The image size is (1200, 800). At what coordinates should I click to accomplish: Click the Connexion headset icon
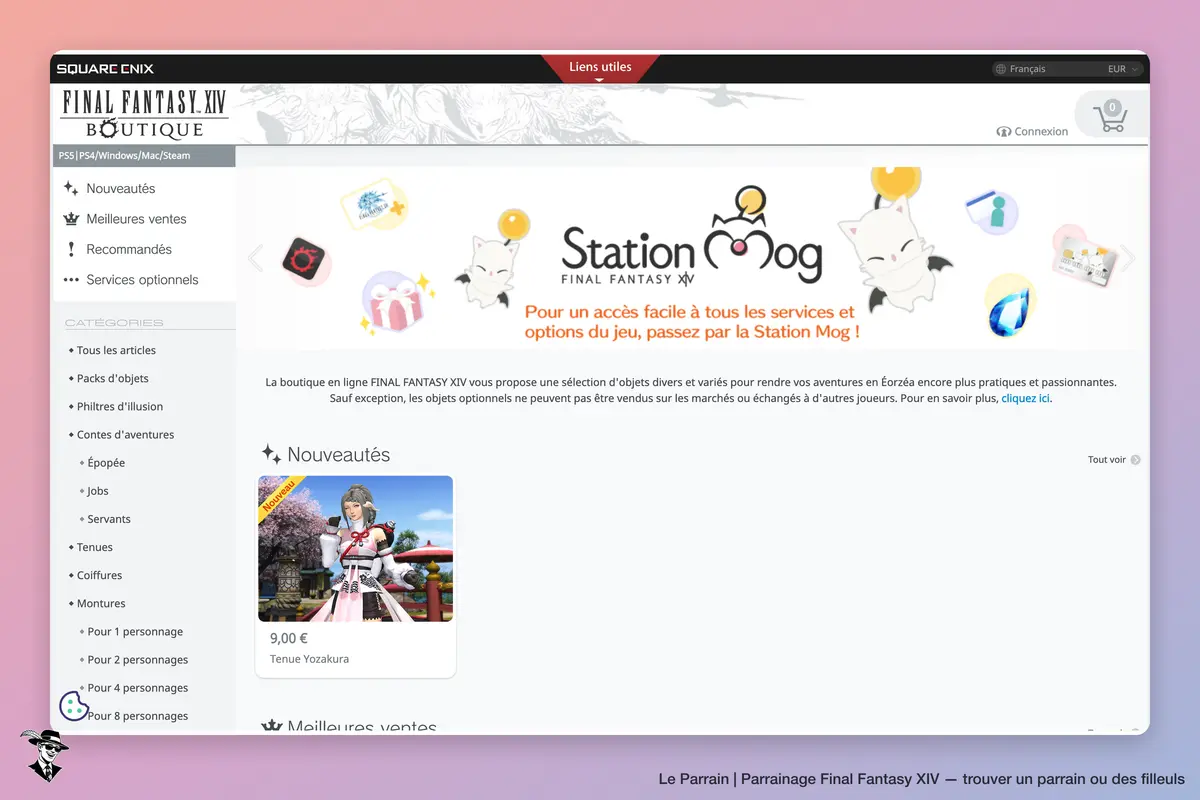pyautogui.click(x=1004, y=132)
